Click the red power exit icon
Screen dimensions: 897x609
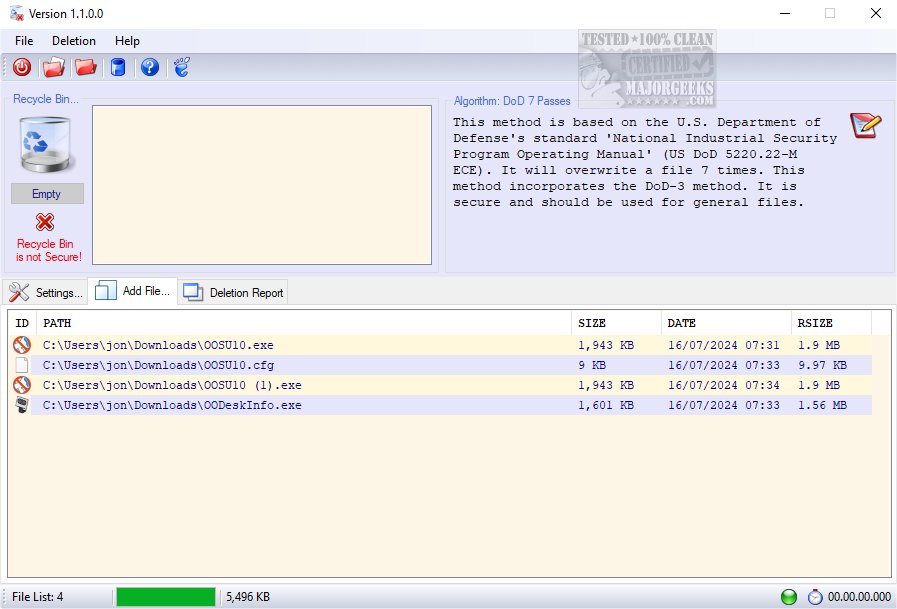click(x=22, y=67)
